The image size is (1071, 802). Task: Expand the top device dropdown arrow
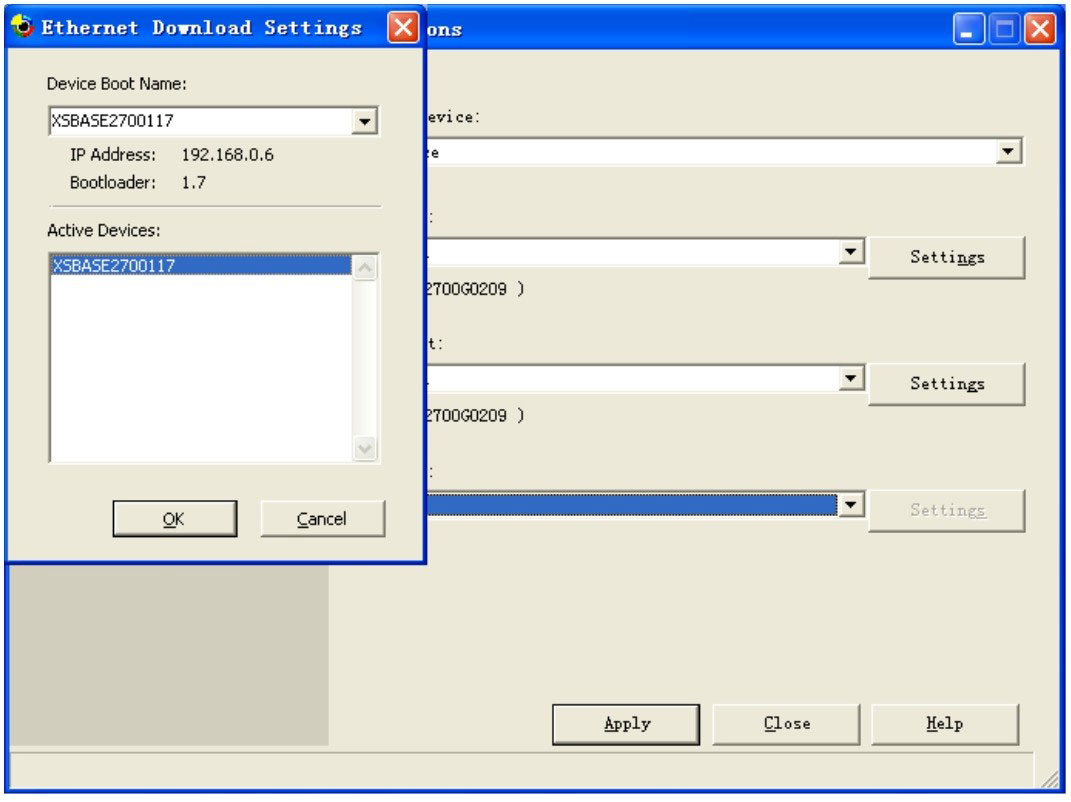coord(1008,152)
